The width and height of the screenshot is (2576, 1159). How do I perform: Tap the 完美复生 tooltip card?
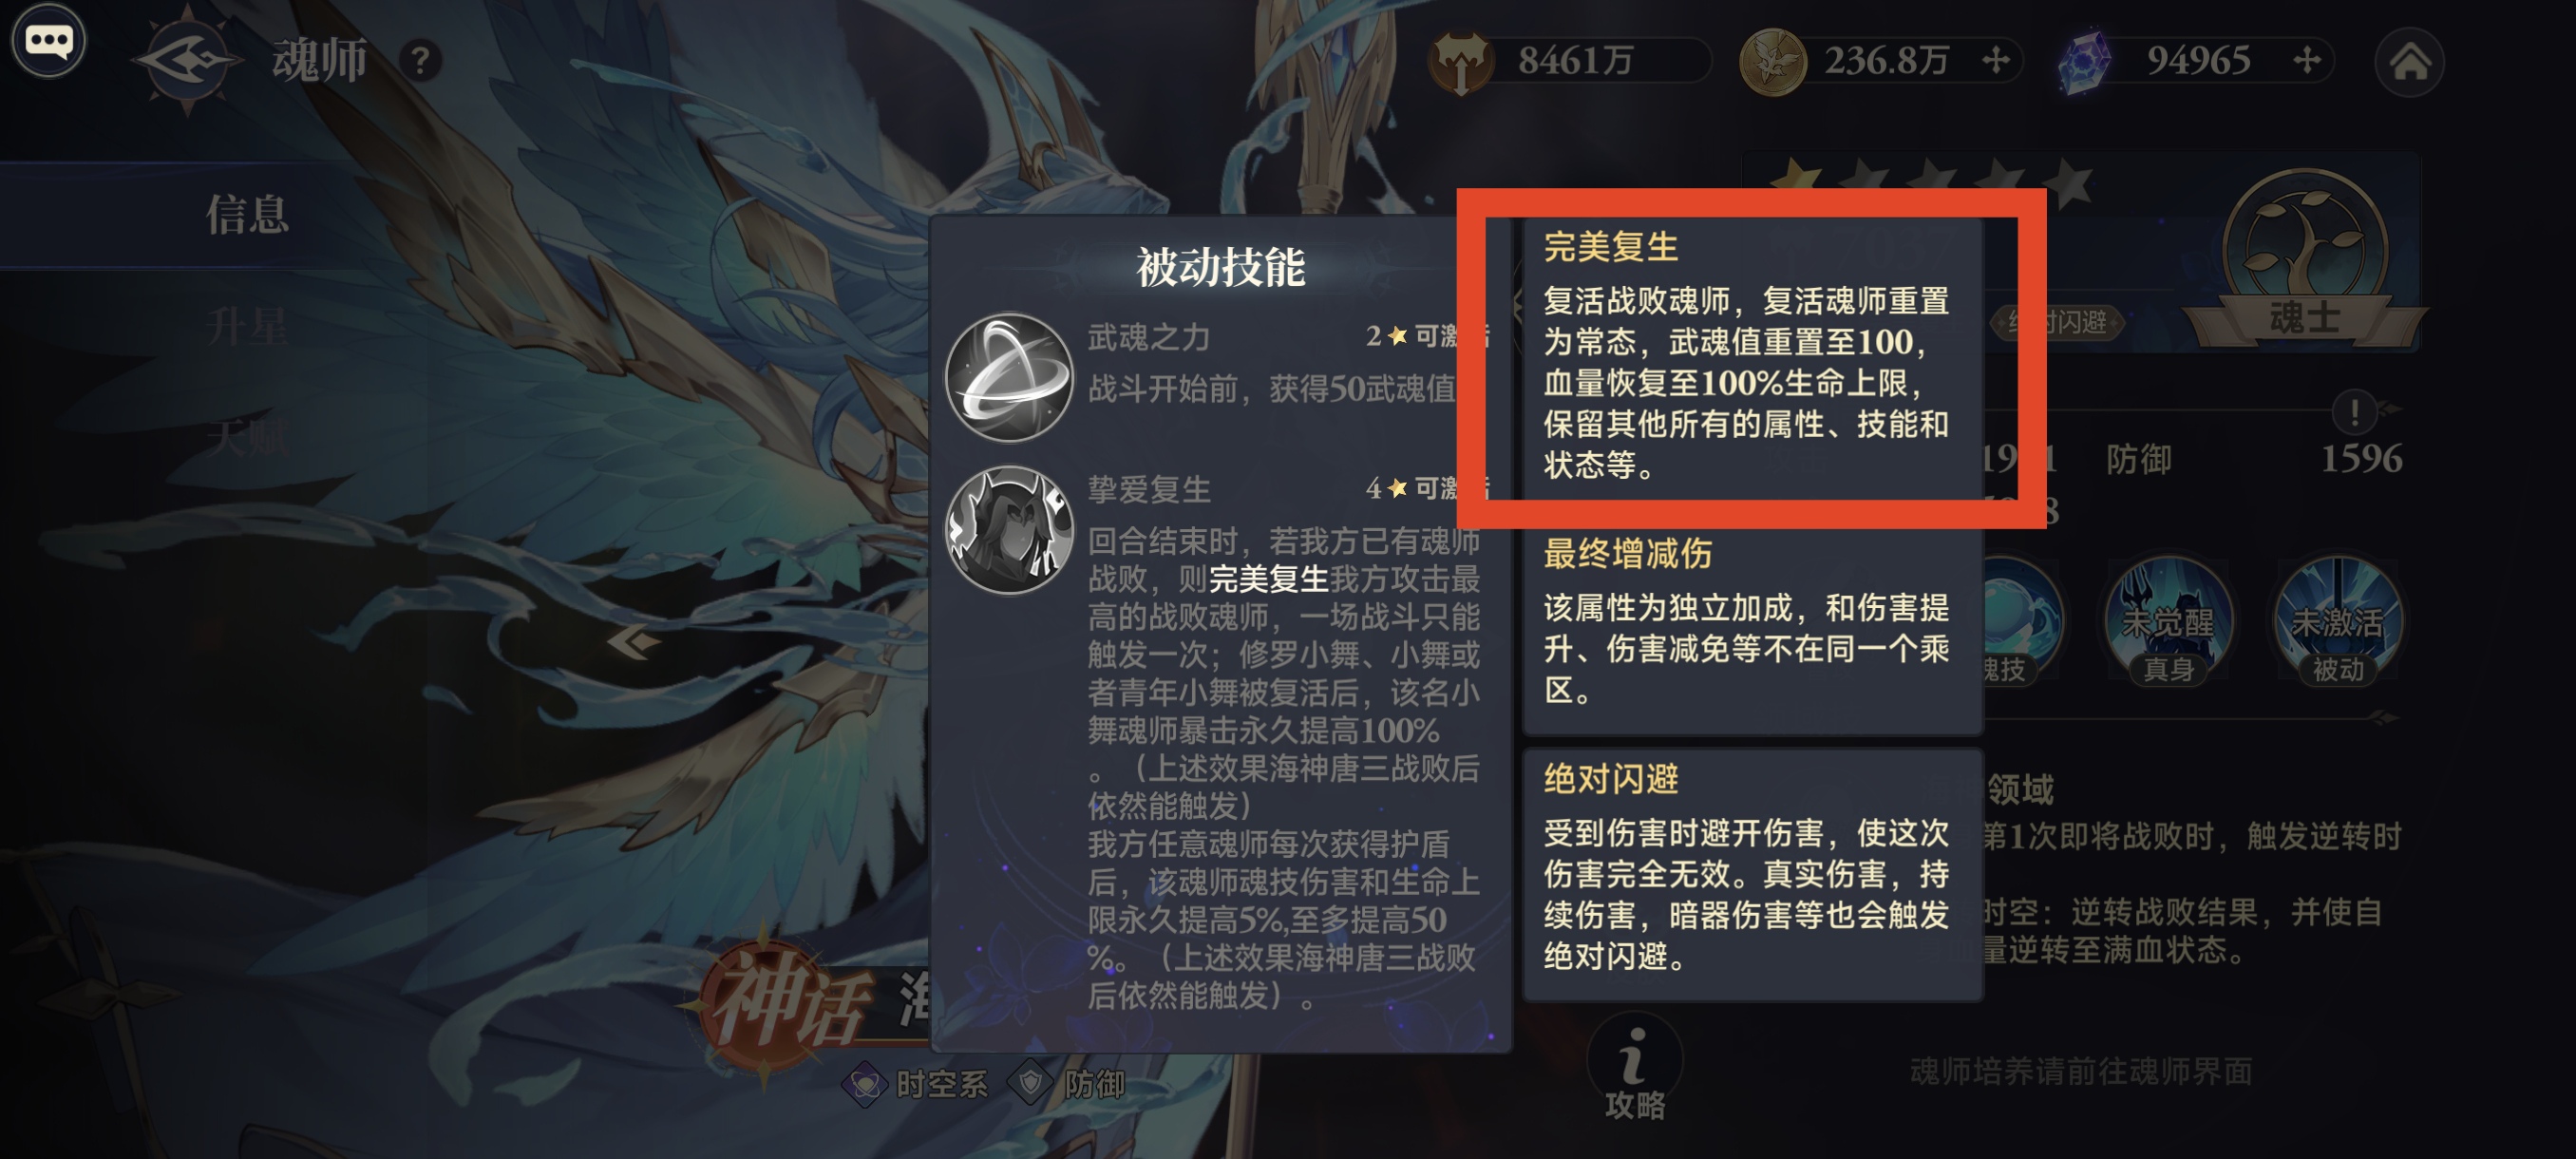[x=1752, y=358]
